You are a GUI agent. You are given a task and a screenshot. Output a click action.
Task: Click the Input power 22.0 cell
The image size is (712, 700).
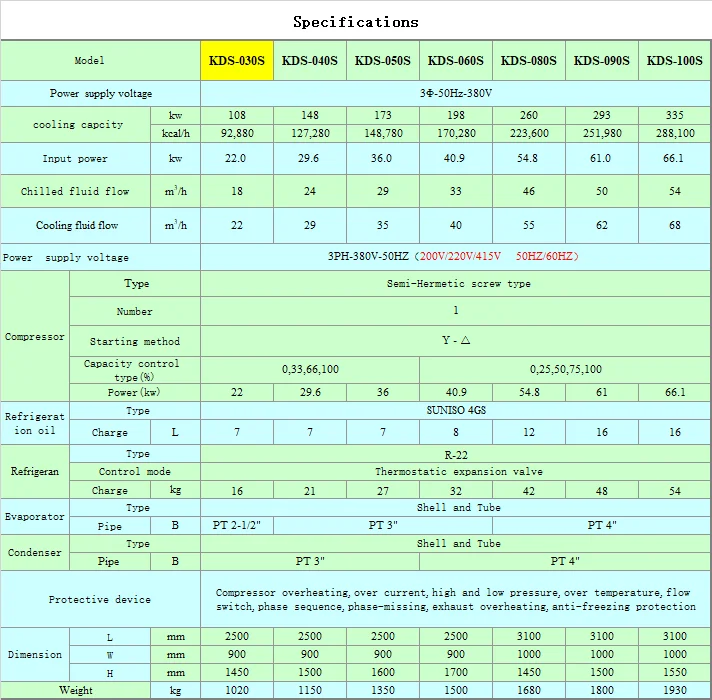pos(237,158)
